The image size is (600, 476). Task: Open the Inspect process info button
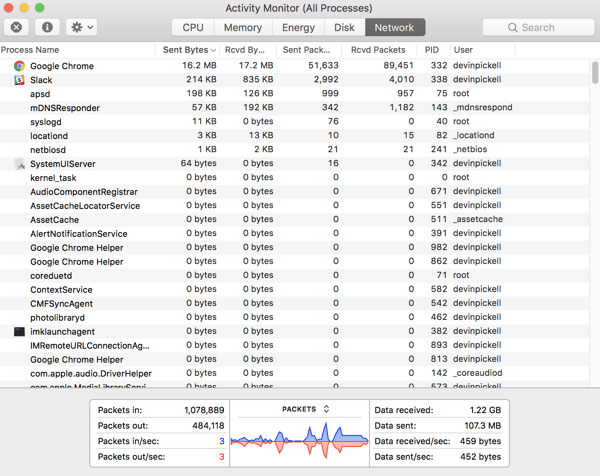tap(47, 27)
